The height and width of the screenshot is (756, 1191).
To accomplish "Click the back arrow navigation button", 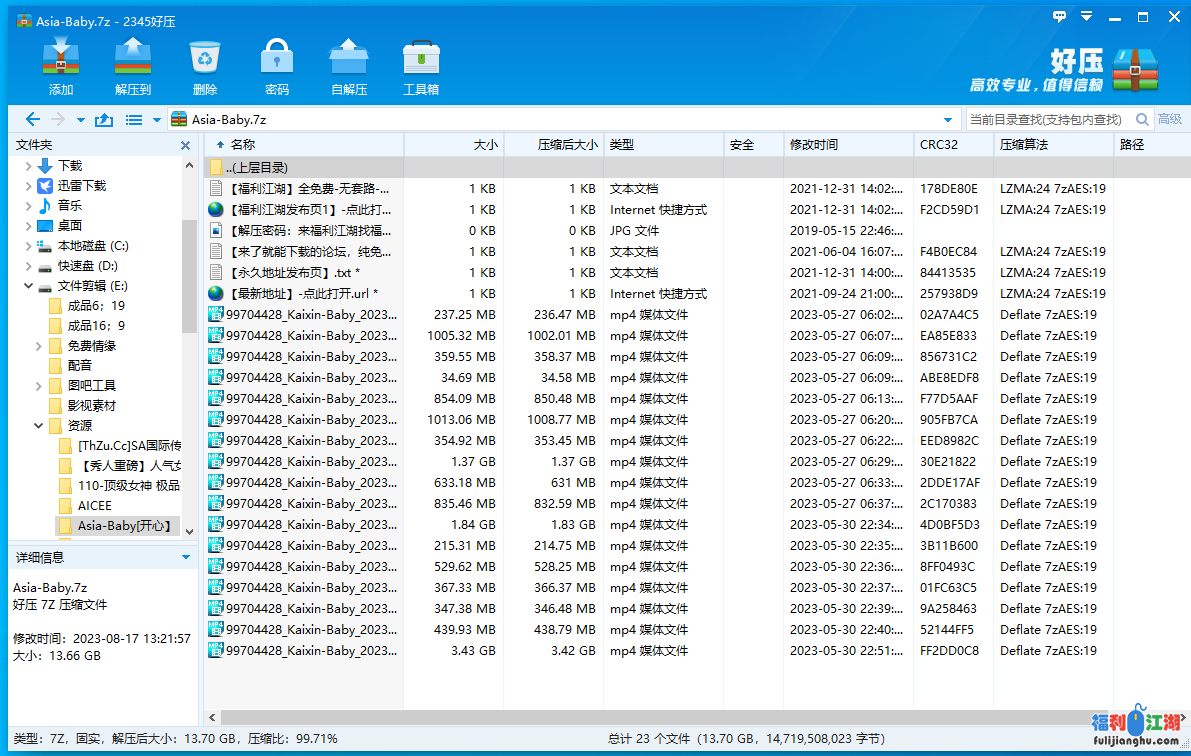I will pyautogui.click(x=32, y=120).
